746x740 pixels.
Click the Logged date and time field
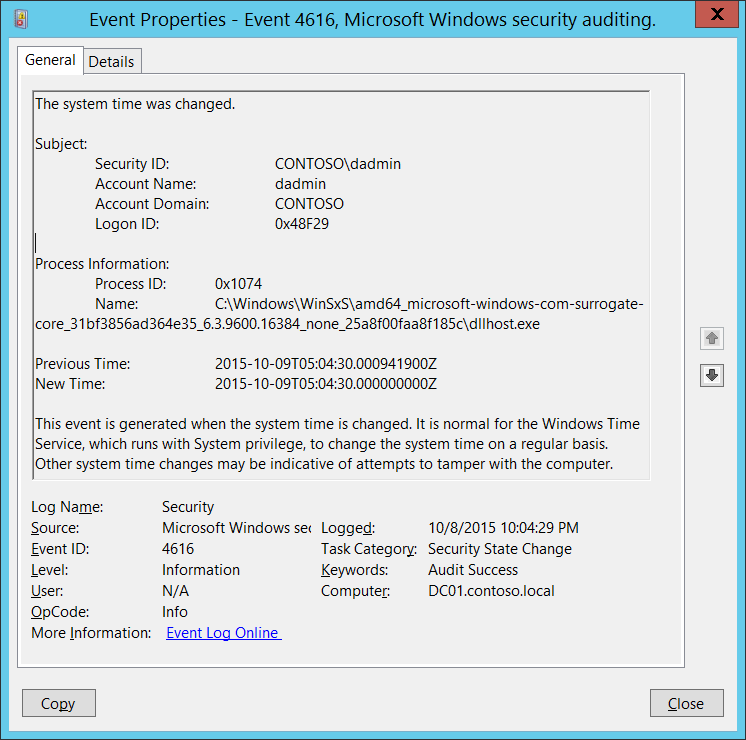coord(503,528)
